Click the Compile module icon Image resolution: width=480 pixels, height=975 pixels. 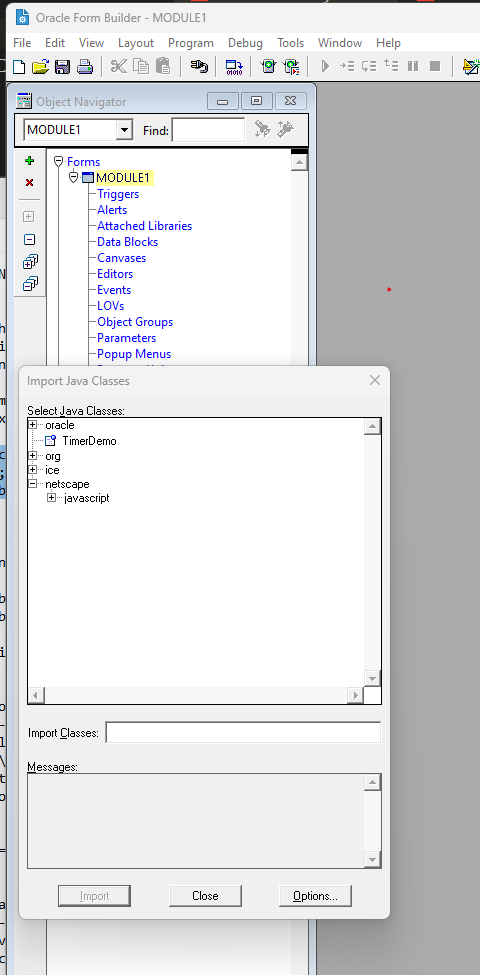point(234,67)
